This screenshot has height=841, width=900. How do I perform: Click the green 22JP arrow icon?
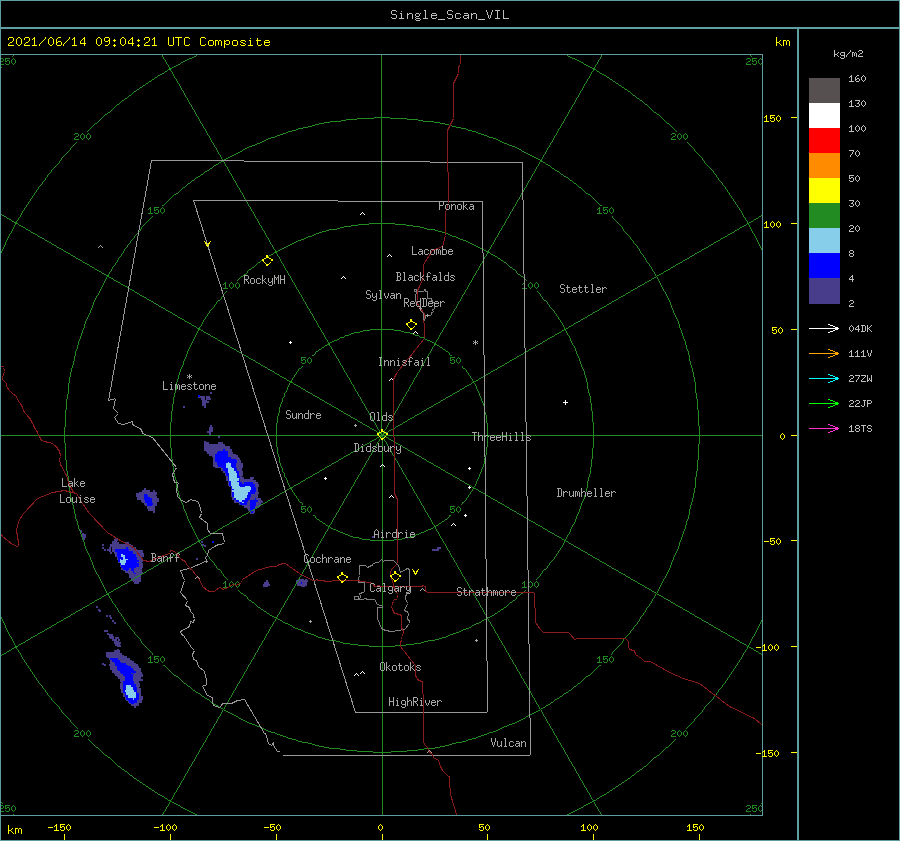(x=824, y=404)
